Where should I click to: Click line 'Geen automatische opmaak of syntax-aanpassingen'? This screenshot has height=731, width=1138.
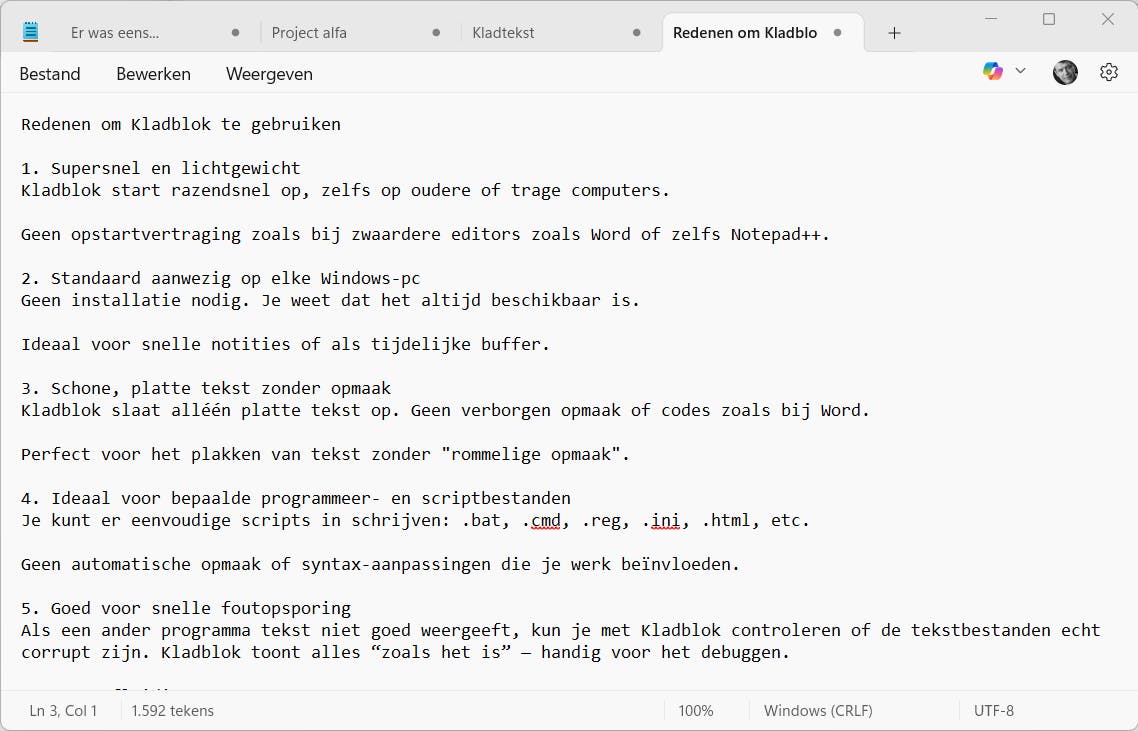click(x=380, y=564)
